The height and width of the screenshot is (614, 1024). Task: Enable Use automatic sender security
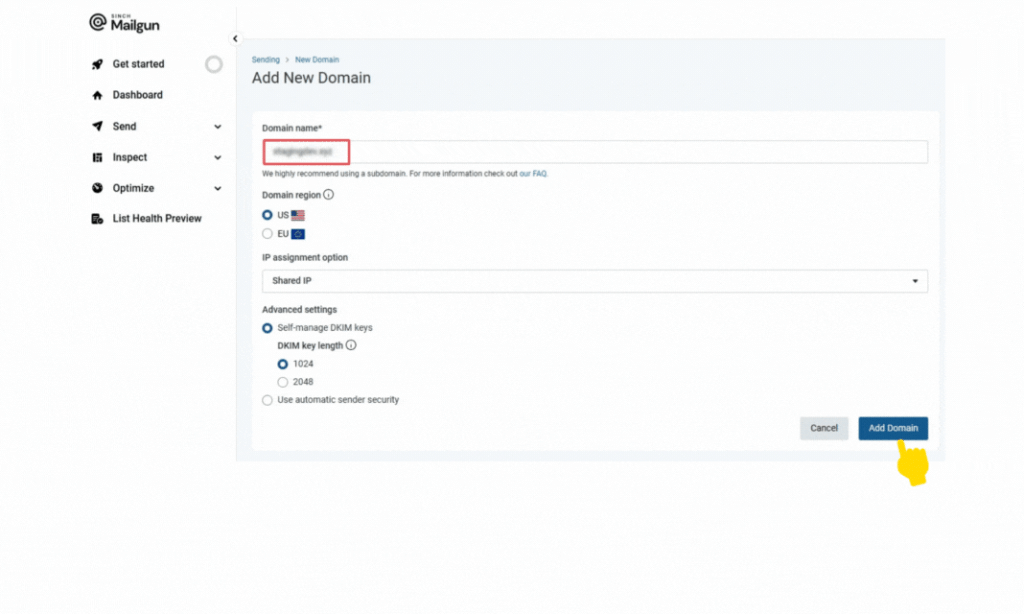267,399
